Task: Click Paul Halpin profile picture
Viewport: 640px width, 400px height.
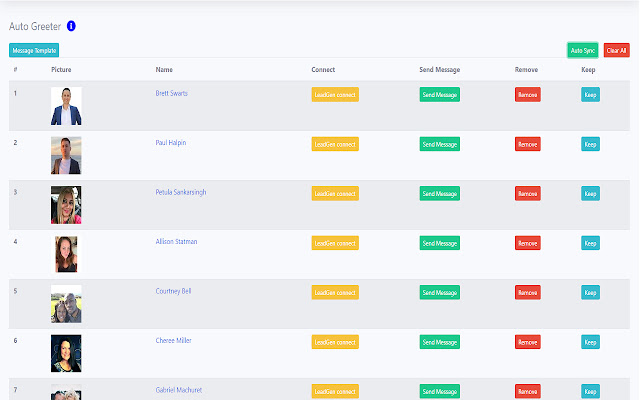Action: pyautogui.click(x=66, y=156)
